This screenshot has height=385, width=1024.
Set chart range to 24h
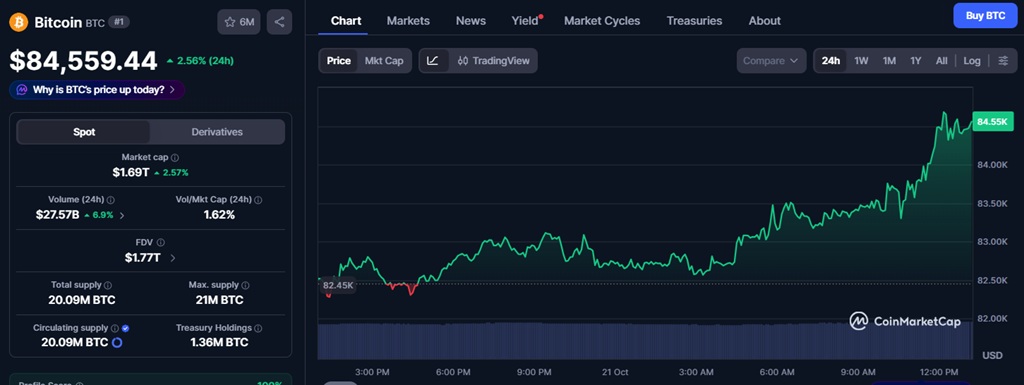(831, 61)
